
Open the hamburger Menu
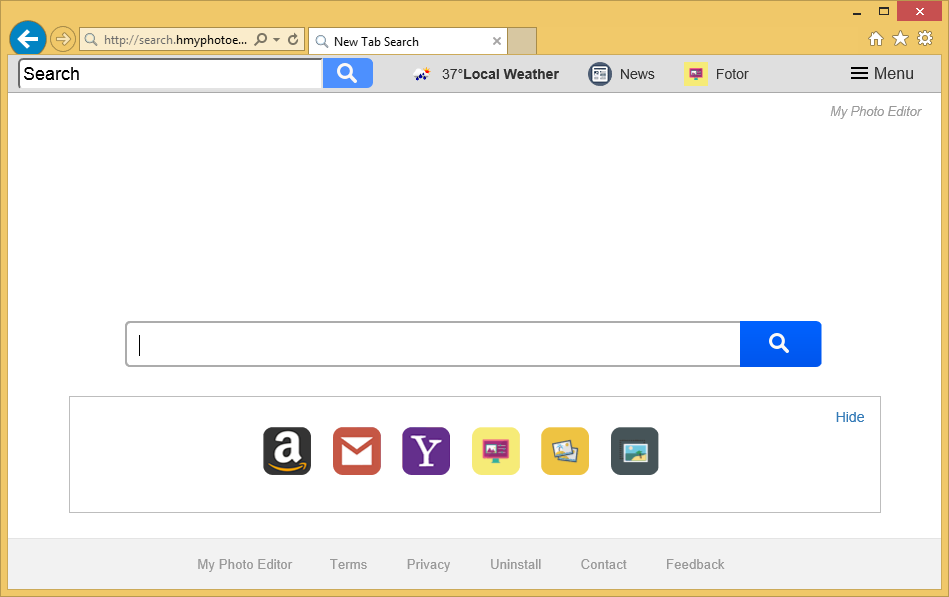tap(882, 73)
